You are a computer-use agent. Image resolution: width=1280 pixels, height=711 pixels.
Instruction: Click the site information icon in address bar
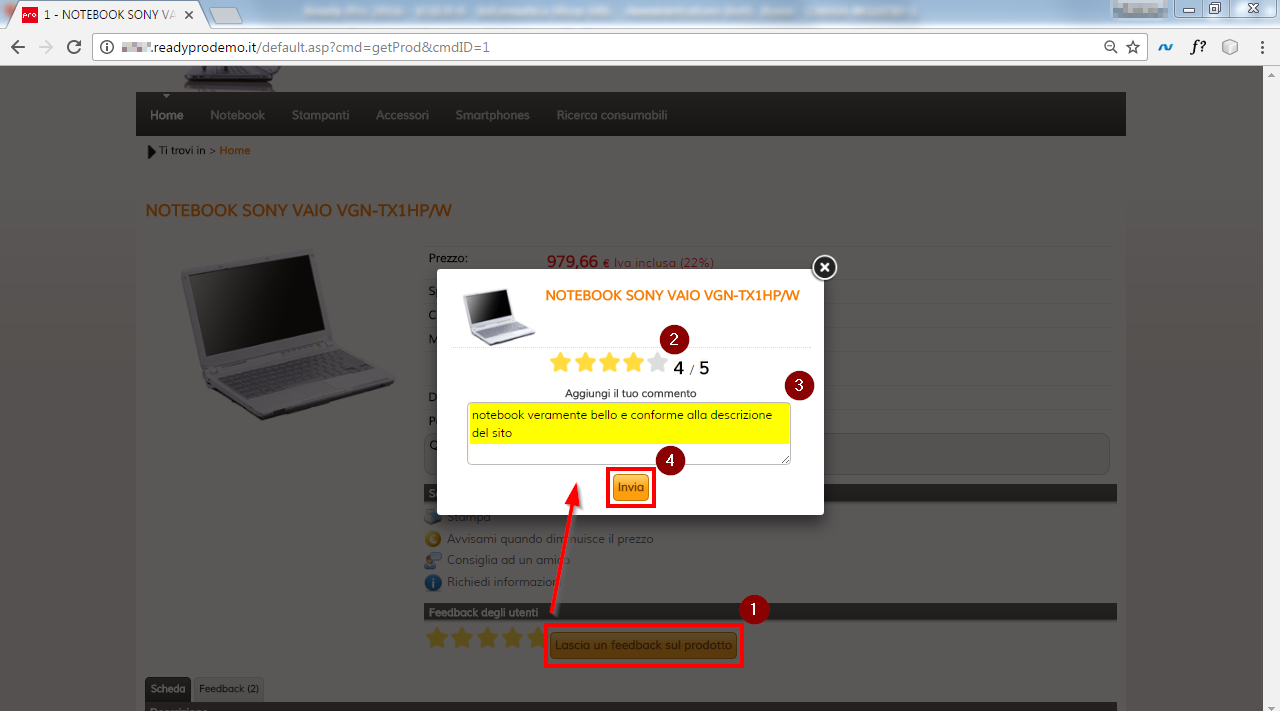pos(107,47)
